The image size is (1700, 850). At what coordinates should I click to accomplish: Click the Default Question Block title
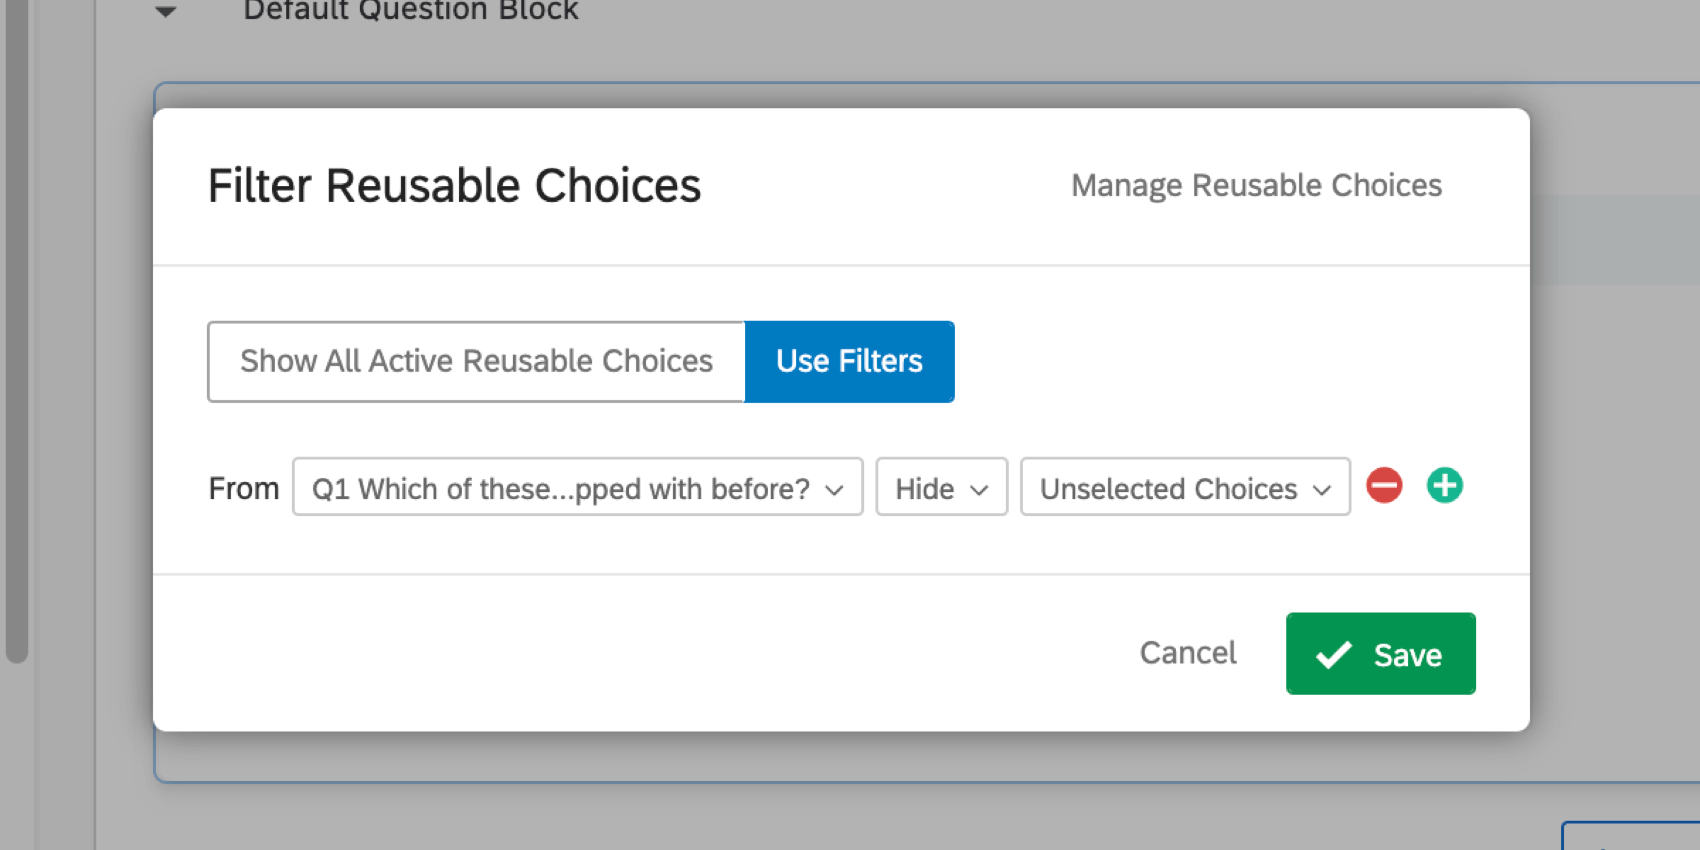coord(410,11)
